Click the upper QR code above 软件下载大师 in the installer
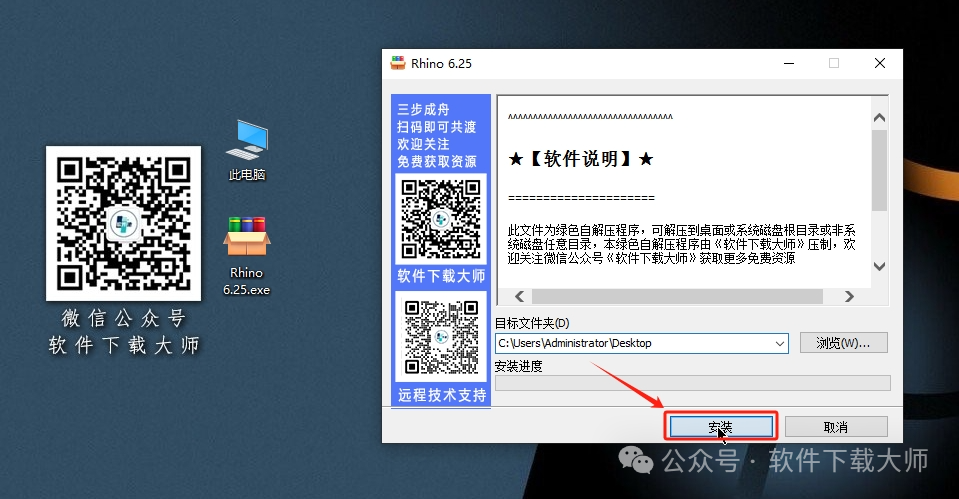Viewport: 959px width, 499px height. click(441, 219)
